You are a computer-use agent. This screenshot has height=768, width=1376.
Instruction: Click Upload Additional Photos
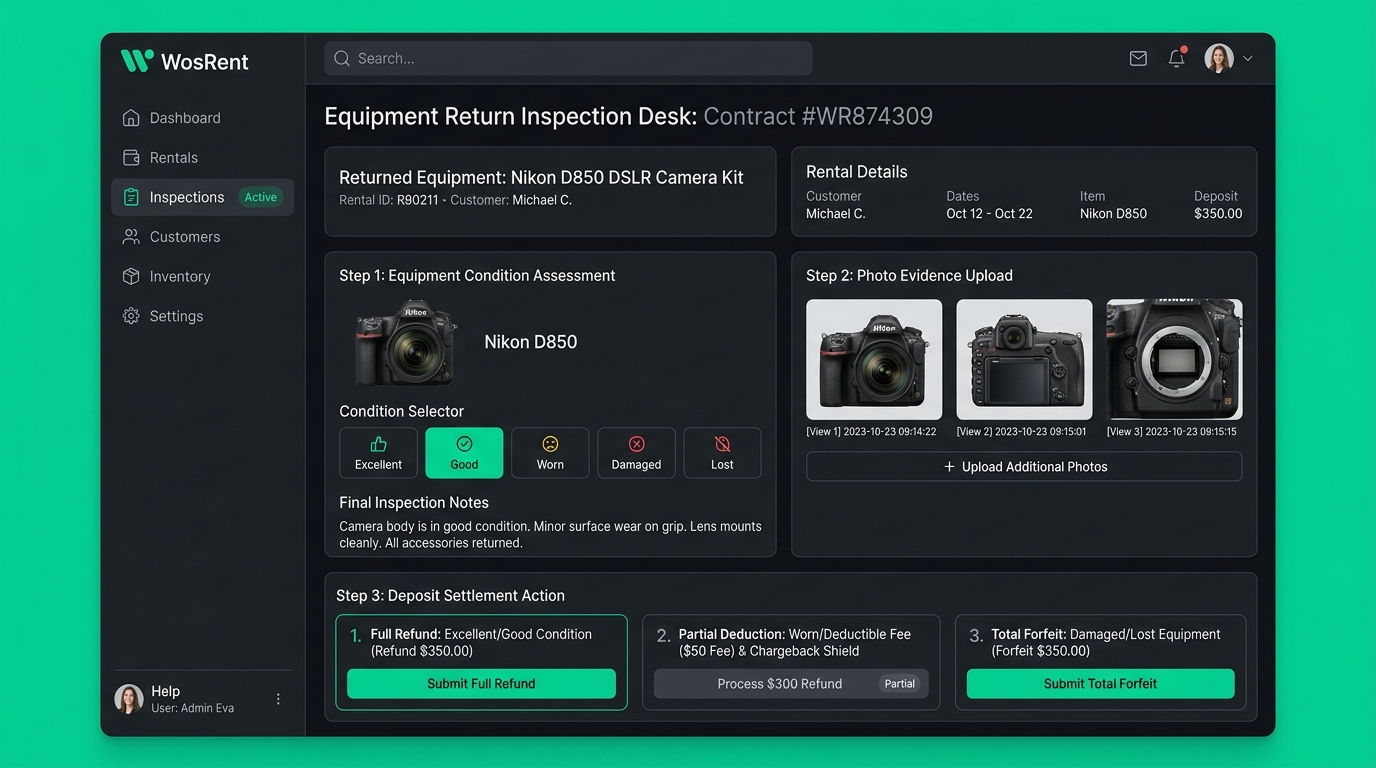pyautogui.click(x=1024, y=467)
